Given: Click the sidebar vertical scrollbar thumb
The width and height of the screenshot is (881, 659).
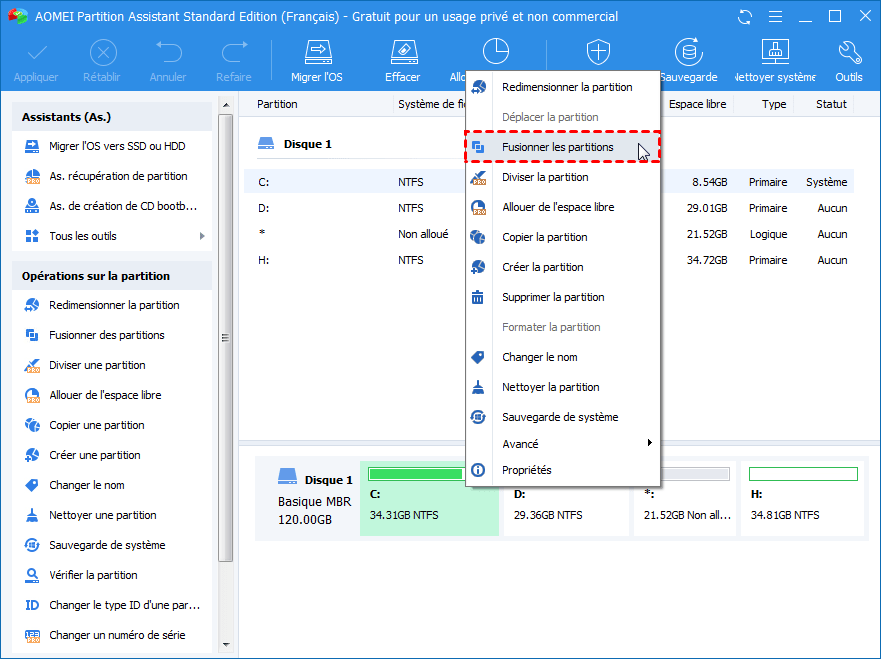Looking at the screenshot, I should 226,338.
